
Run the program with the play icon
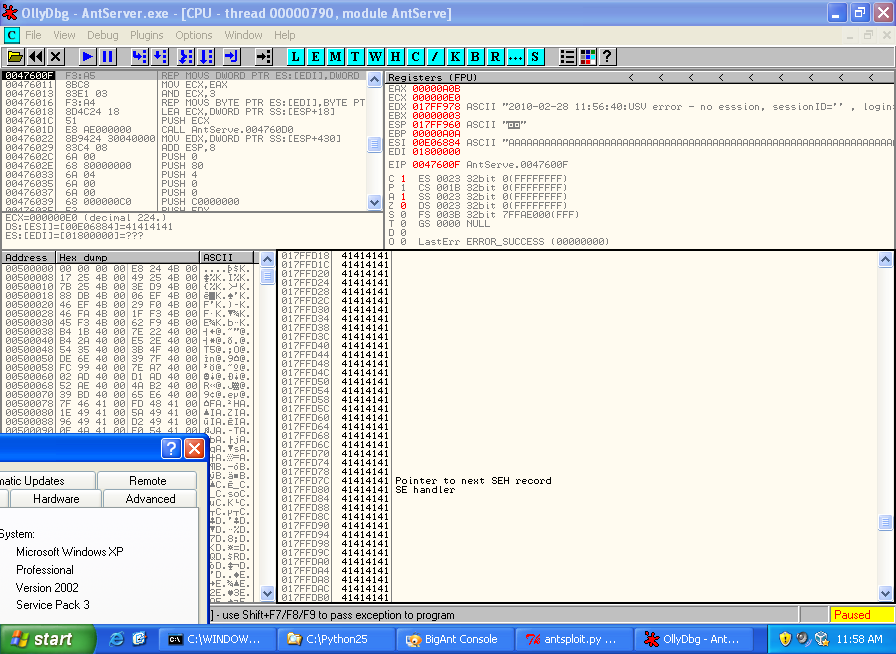pyautogui.click(x=87, y=57)
